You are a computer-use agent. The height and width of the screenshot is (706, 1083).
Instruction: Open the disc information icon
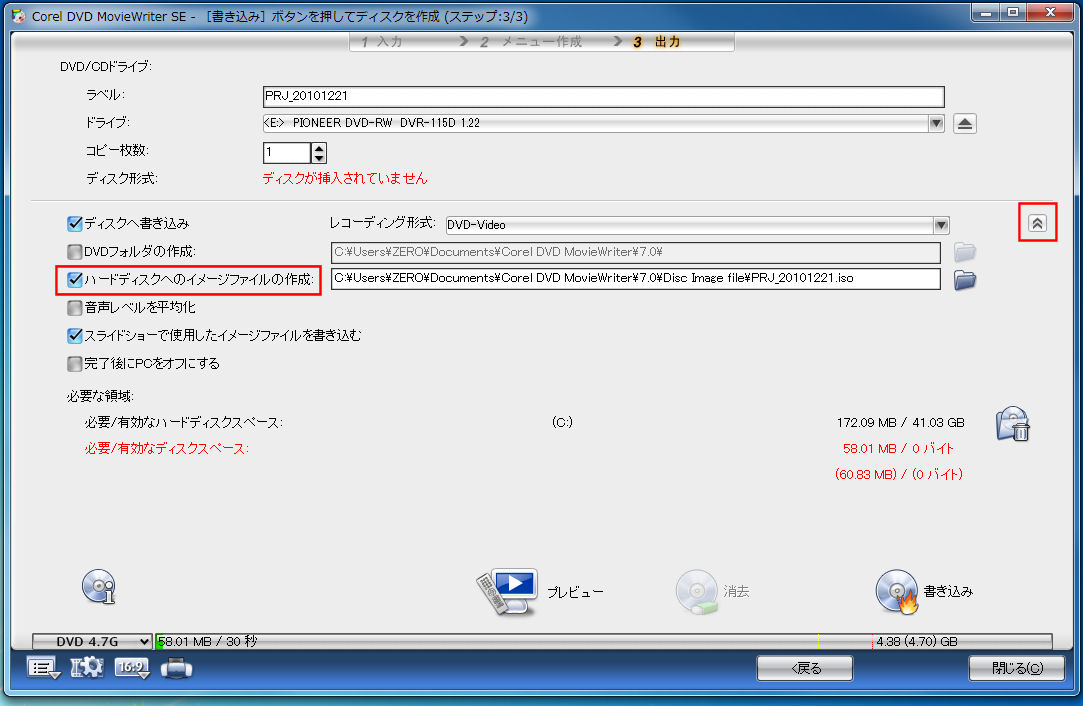point(99,587)
